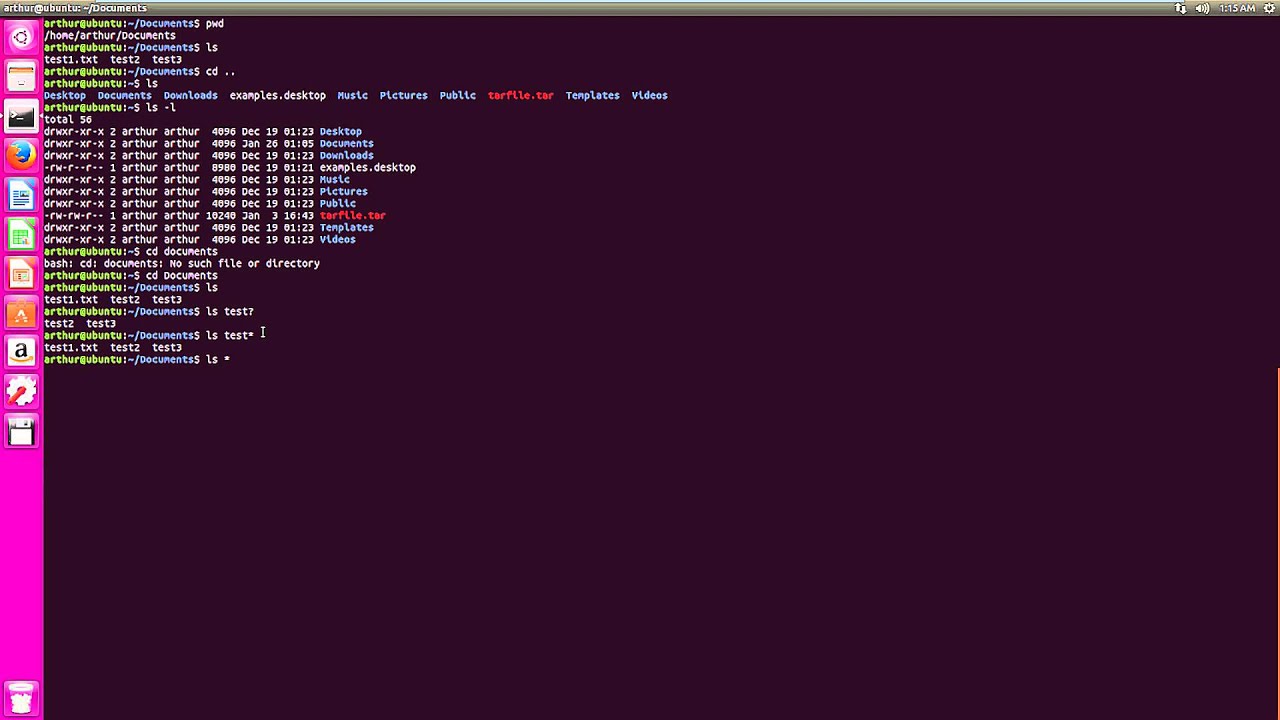The width and height of the screenshot is (1280, 720).
Task: Open LibreOffice Impress presentation icon
Action: pos(21,273)
